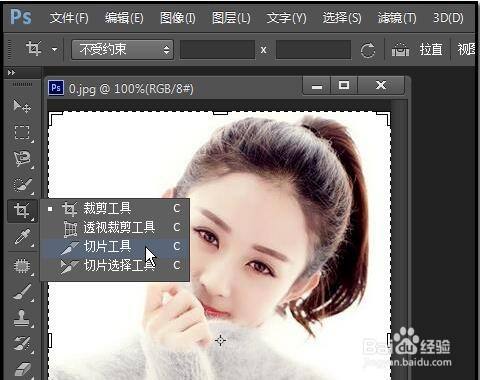The width and height of the screenshot is (480, 380).
Task: Select the Spot Healing Brush tool
Action: [22, 266]
